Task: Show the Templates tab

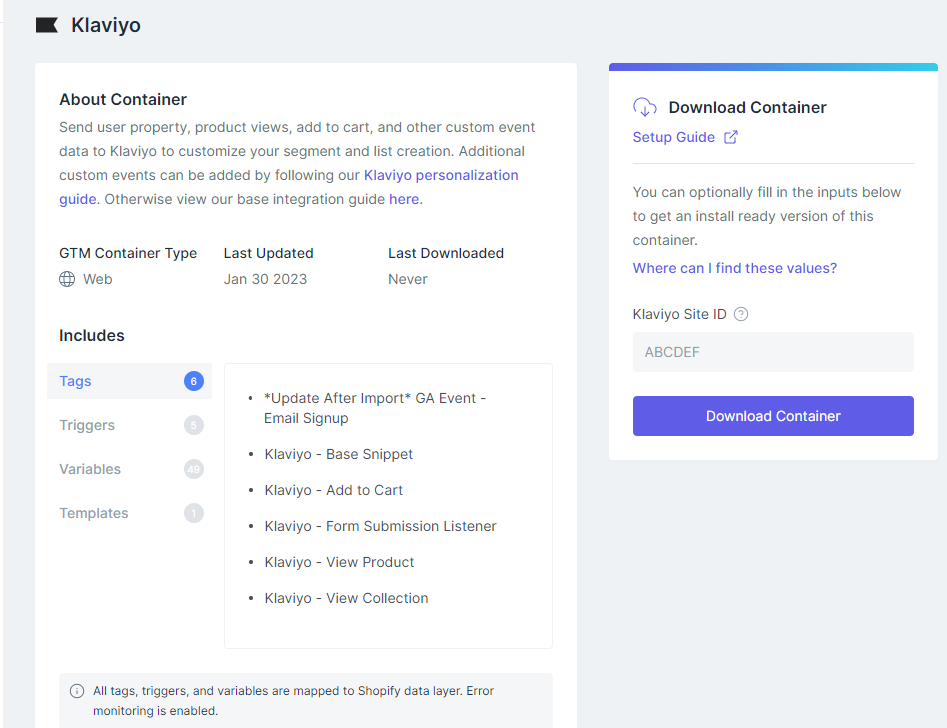Action: 94,513
